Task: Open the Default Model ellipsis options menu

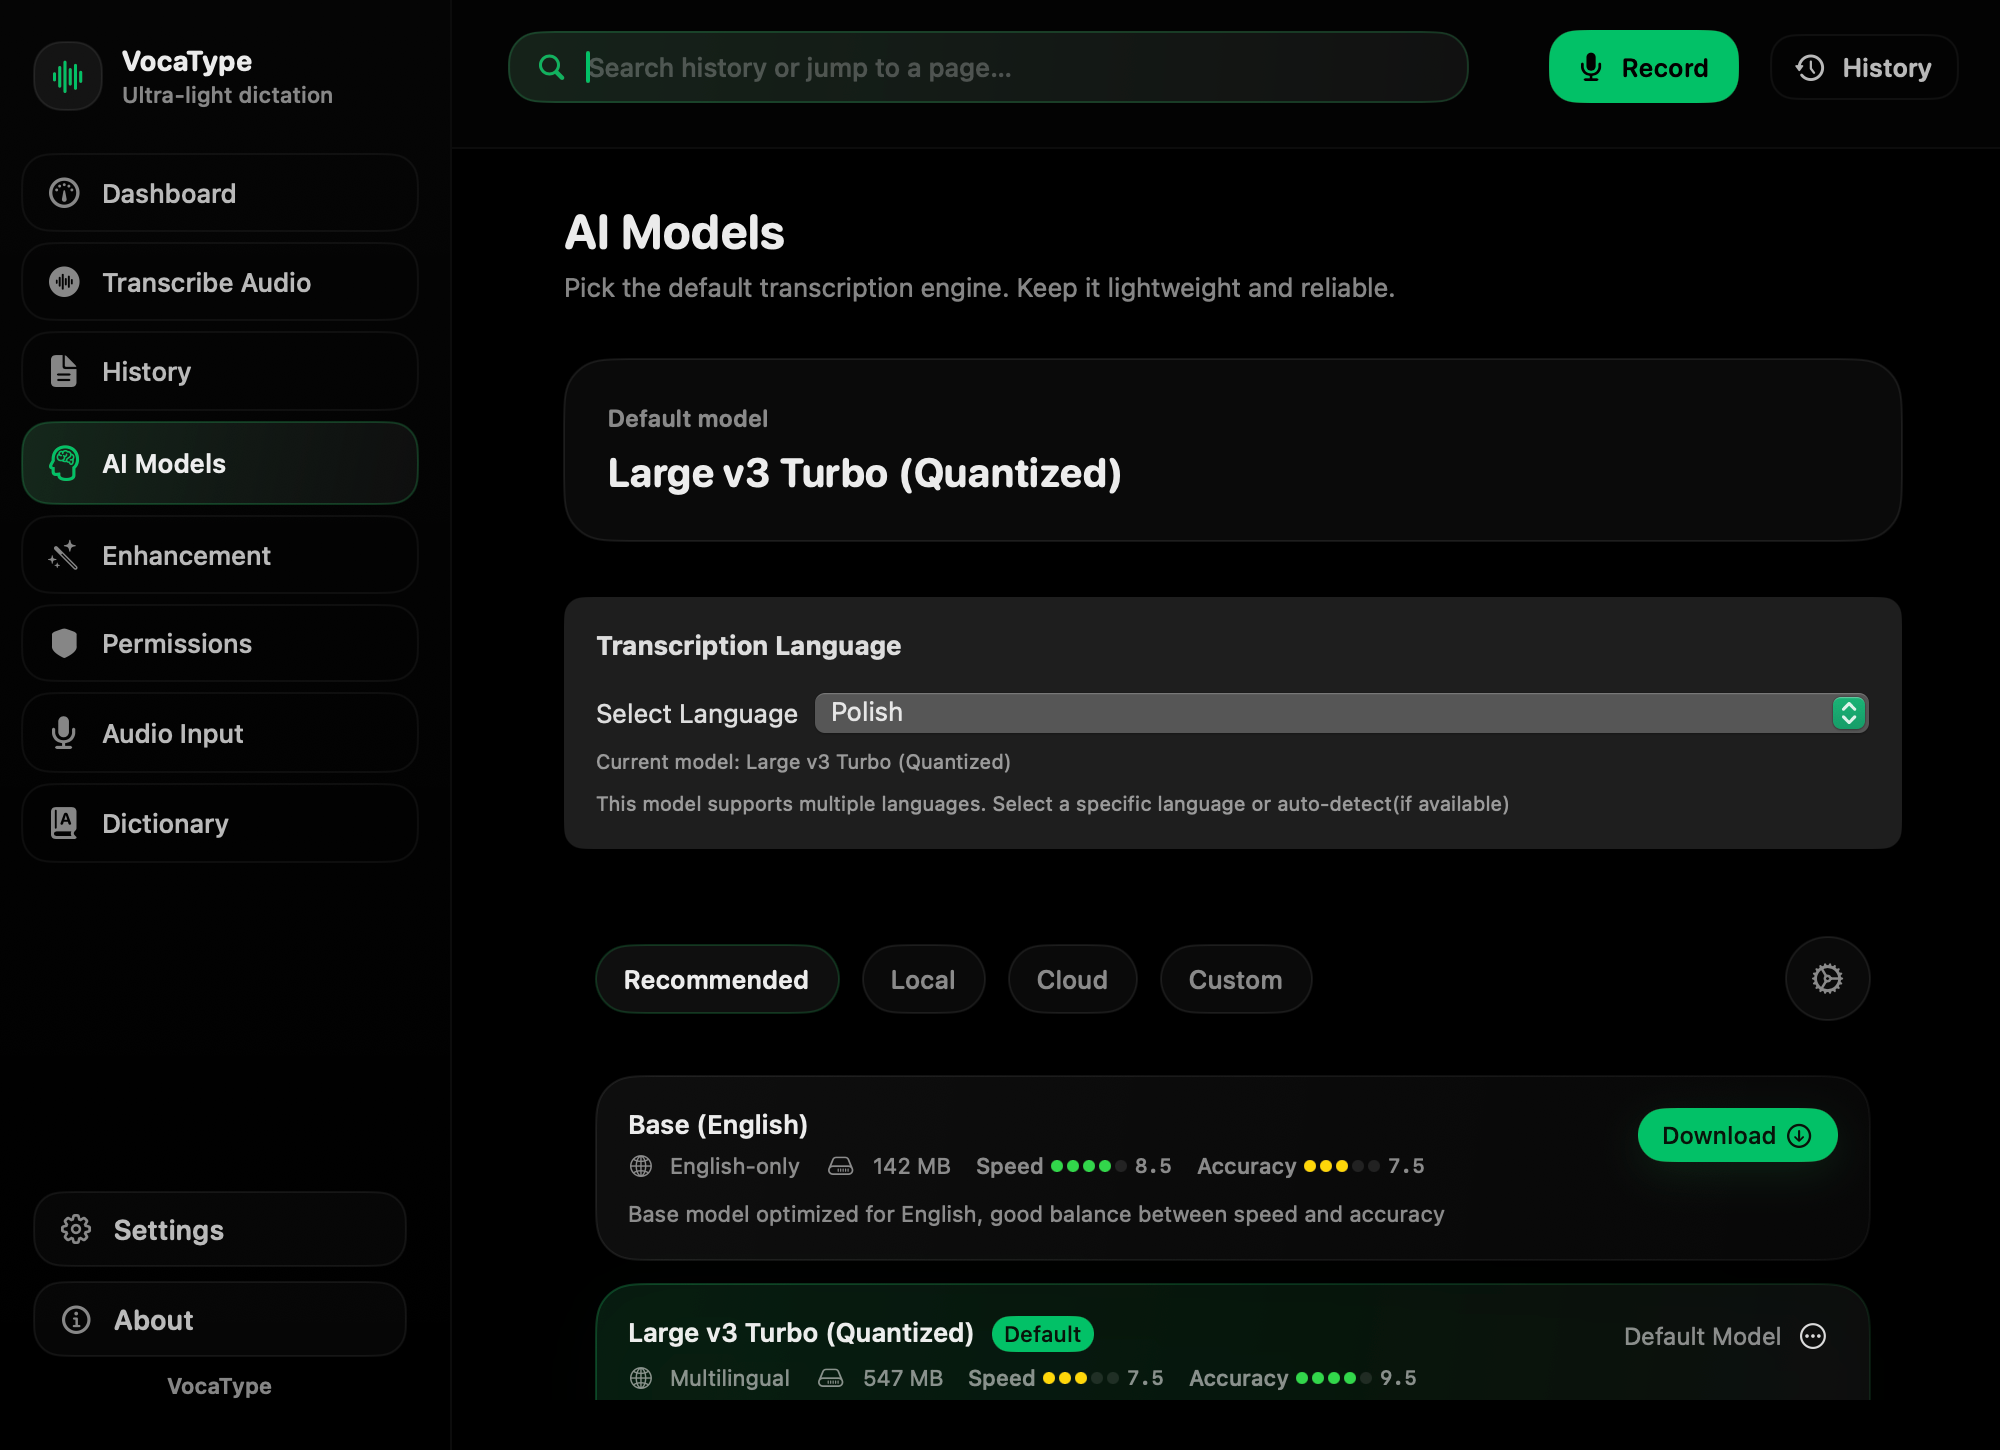Action: pyautogui.click(x=1813, y=1336)
